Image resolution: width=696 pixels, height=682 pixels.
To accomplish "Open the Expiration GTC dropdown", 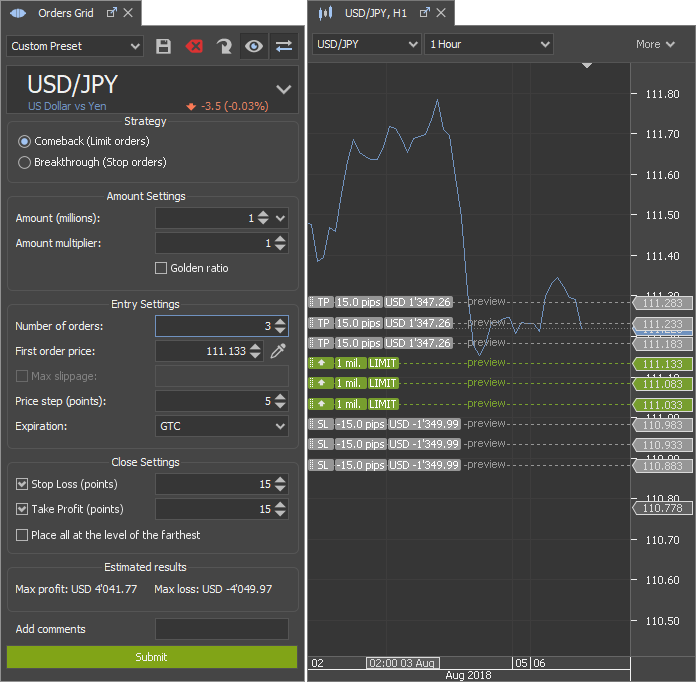I will point(222,426).
